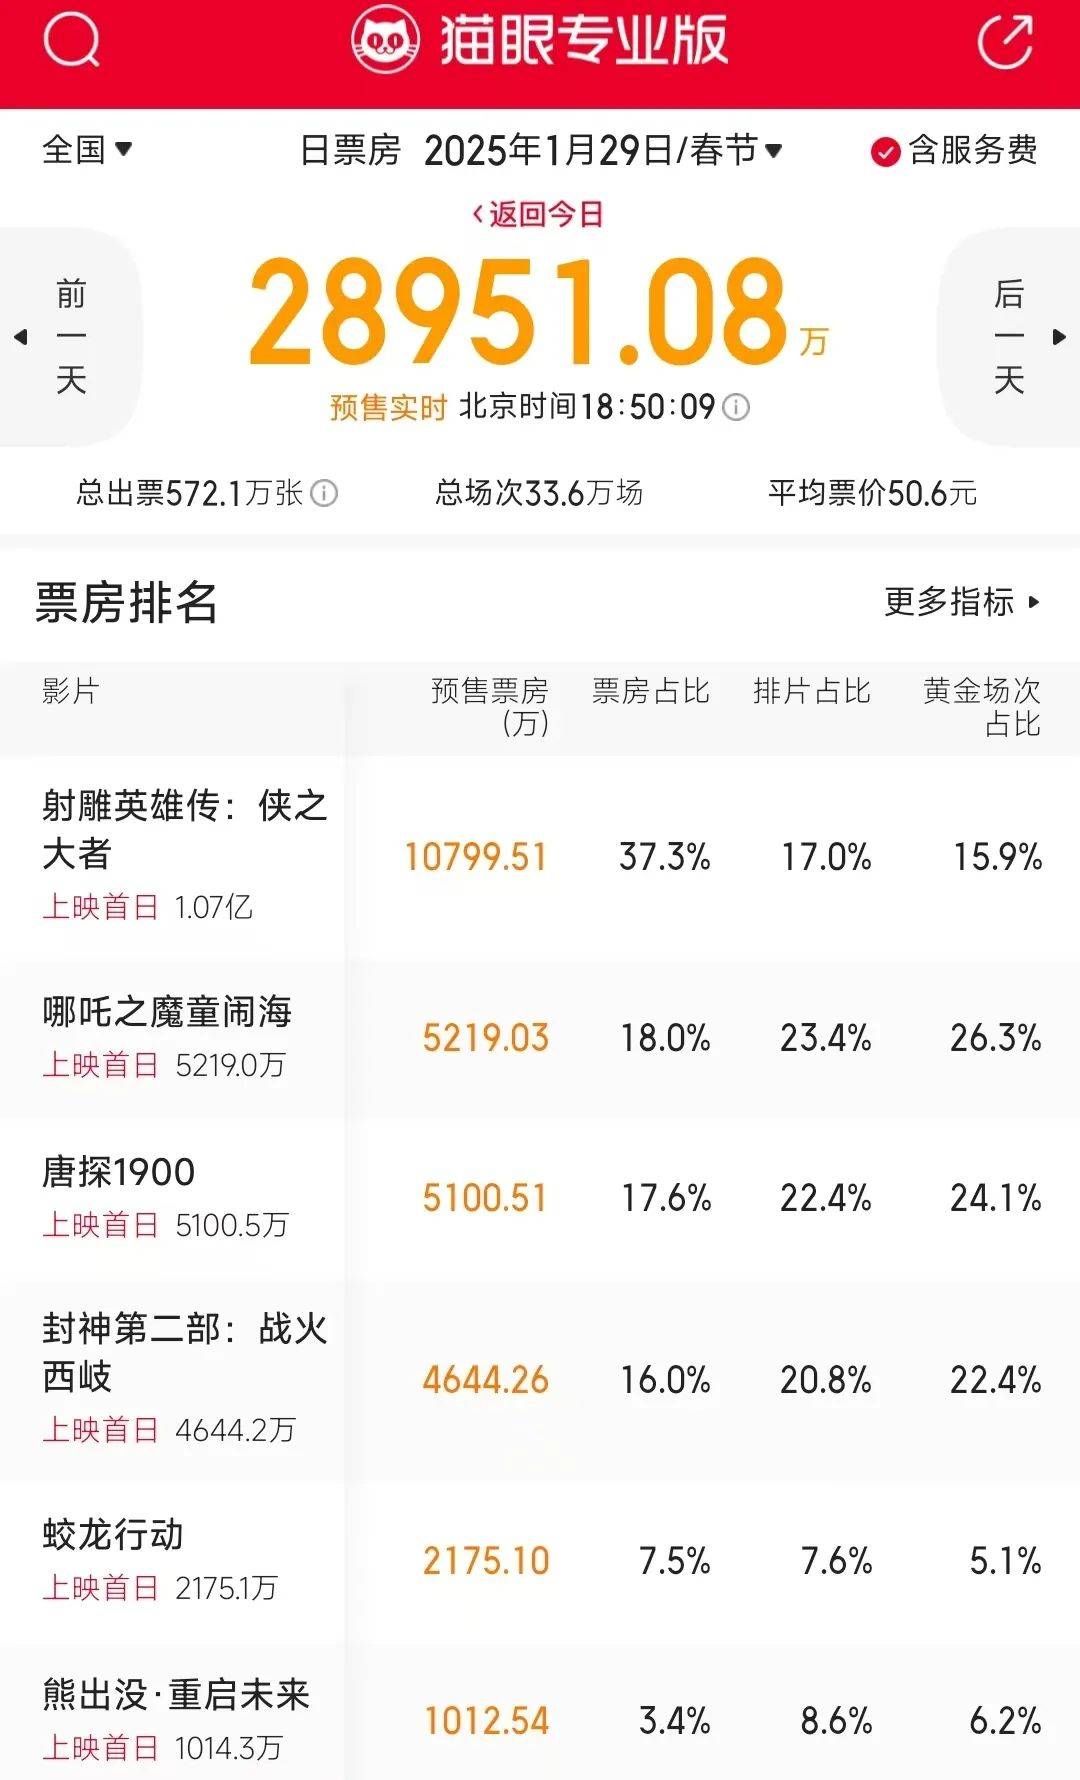Open 哪吒之魔童闹海 movie details
Screen dimensions: 1080x1780
[x=167, y=1012]
